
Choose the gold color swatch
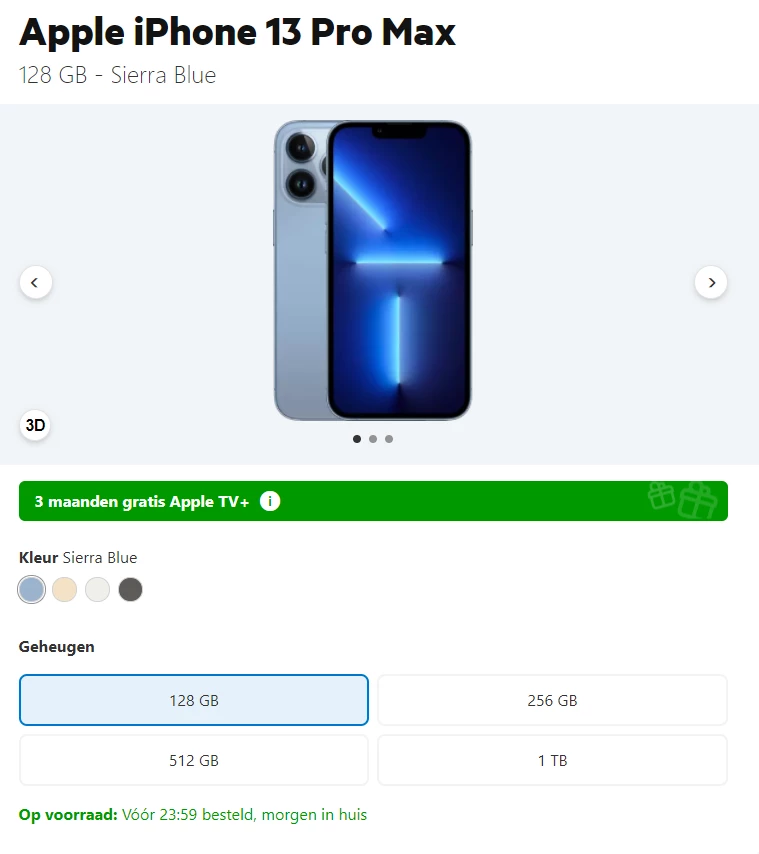point(64,589)
